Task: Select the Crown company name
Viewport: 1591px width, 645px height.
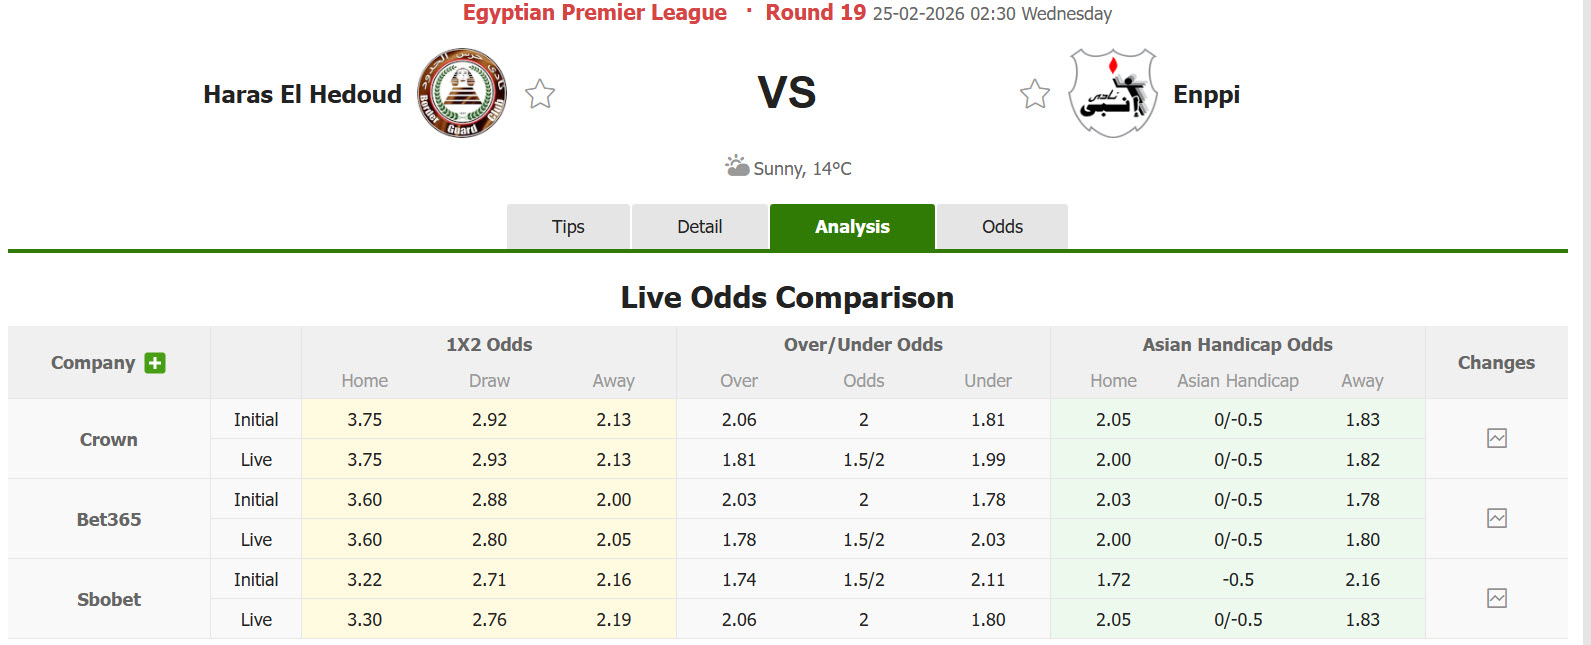Action: (x=109, y=439)
